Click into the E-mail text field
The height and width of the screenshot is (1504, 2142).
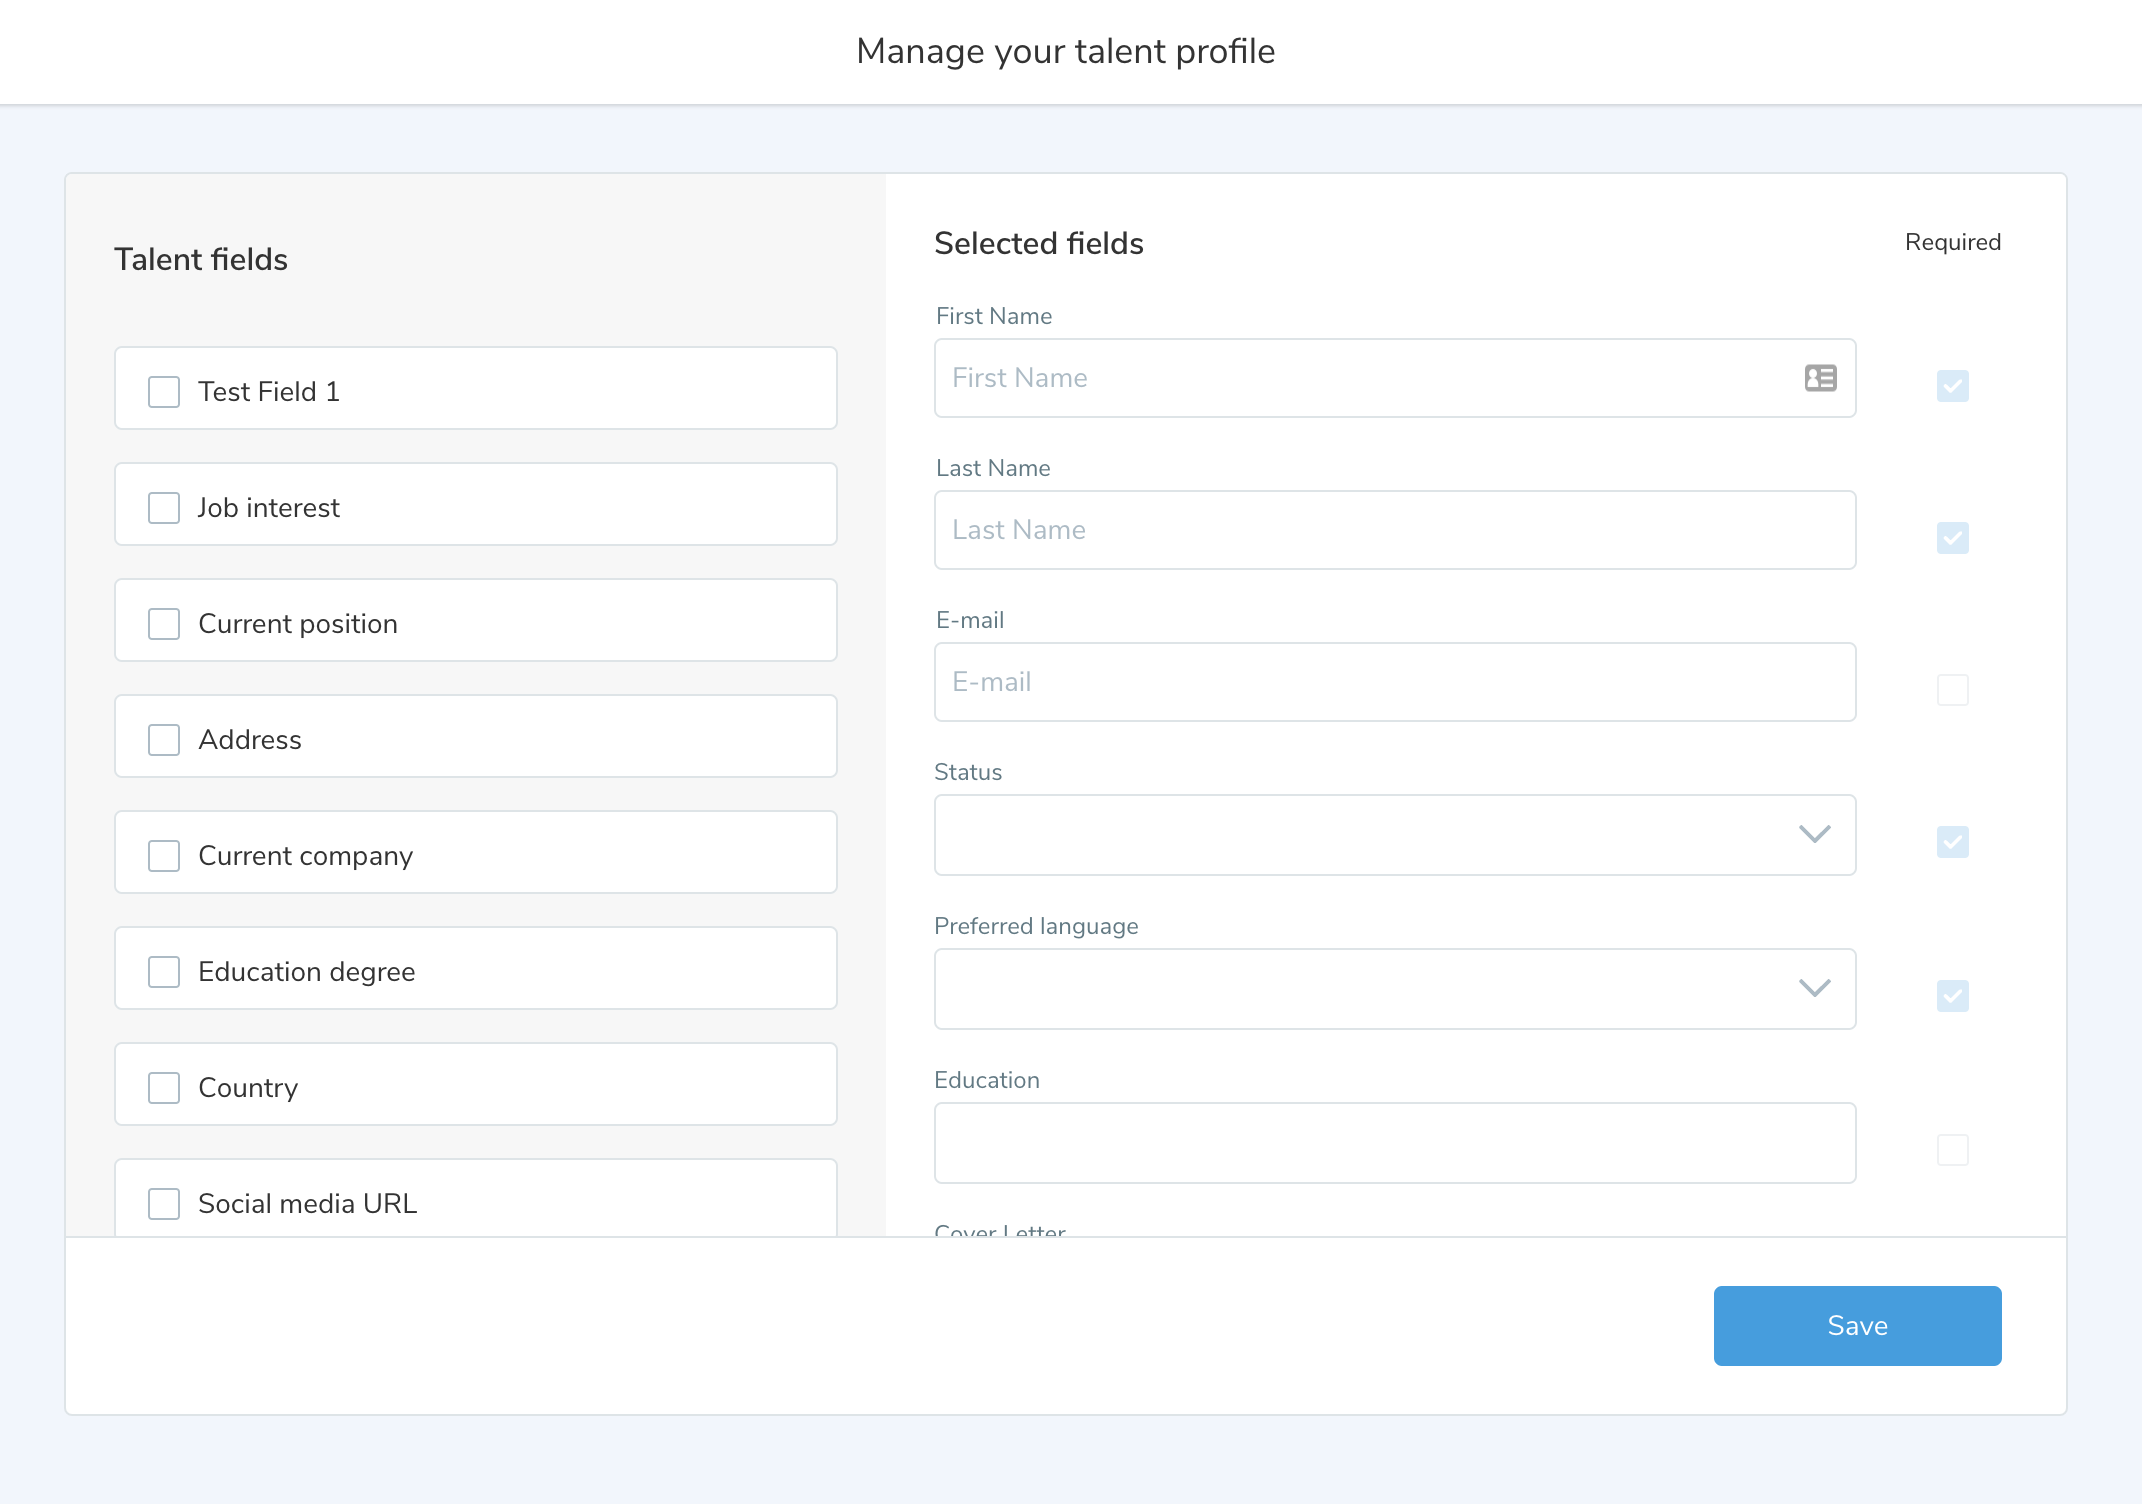(x=1394, y=682)
